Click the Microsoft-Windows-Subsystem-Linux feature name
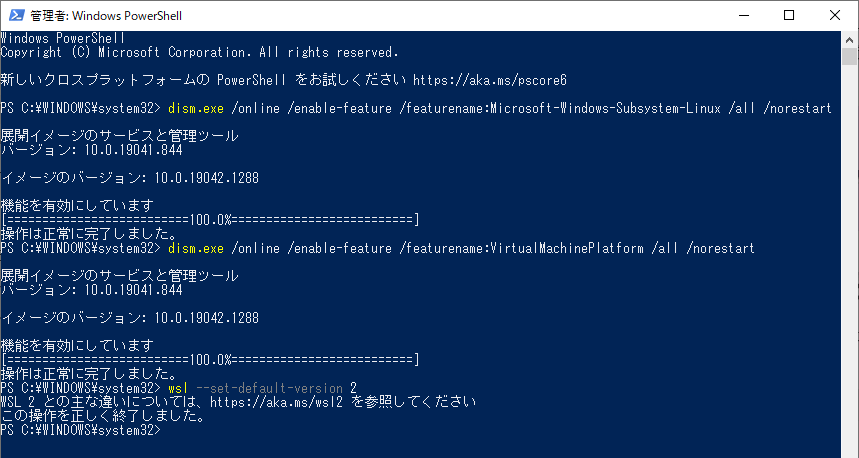The height and width of the screenshot is (458, 859). point(605,108)
